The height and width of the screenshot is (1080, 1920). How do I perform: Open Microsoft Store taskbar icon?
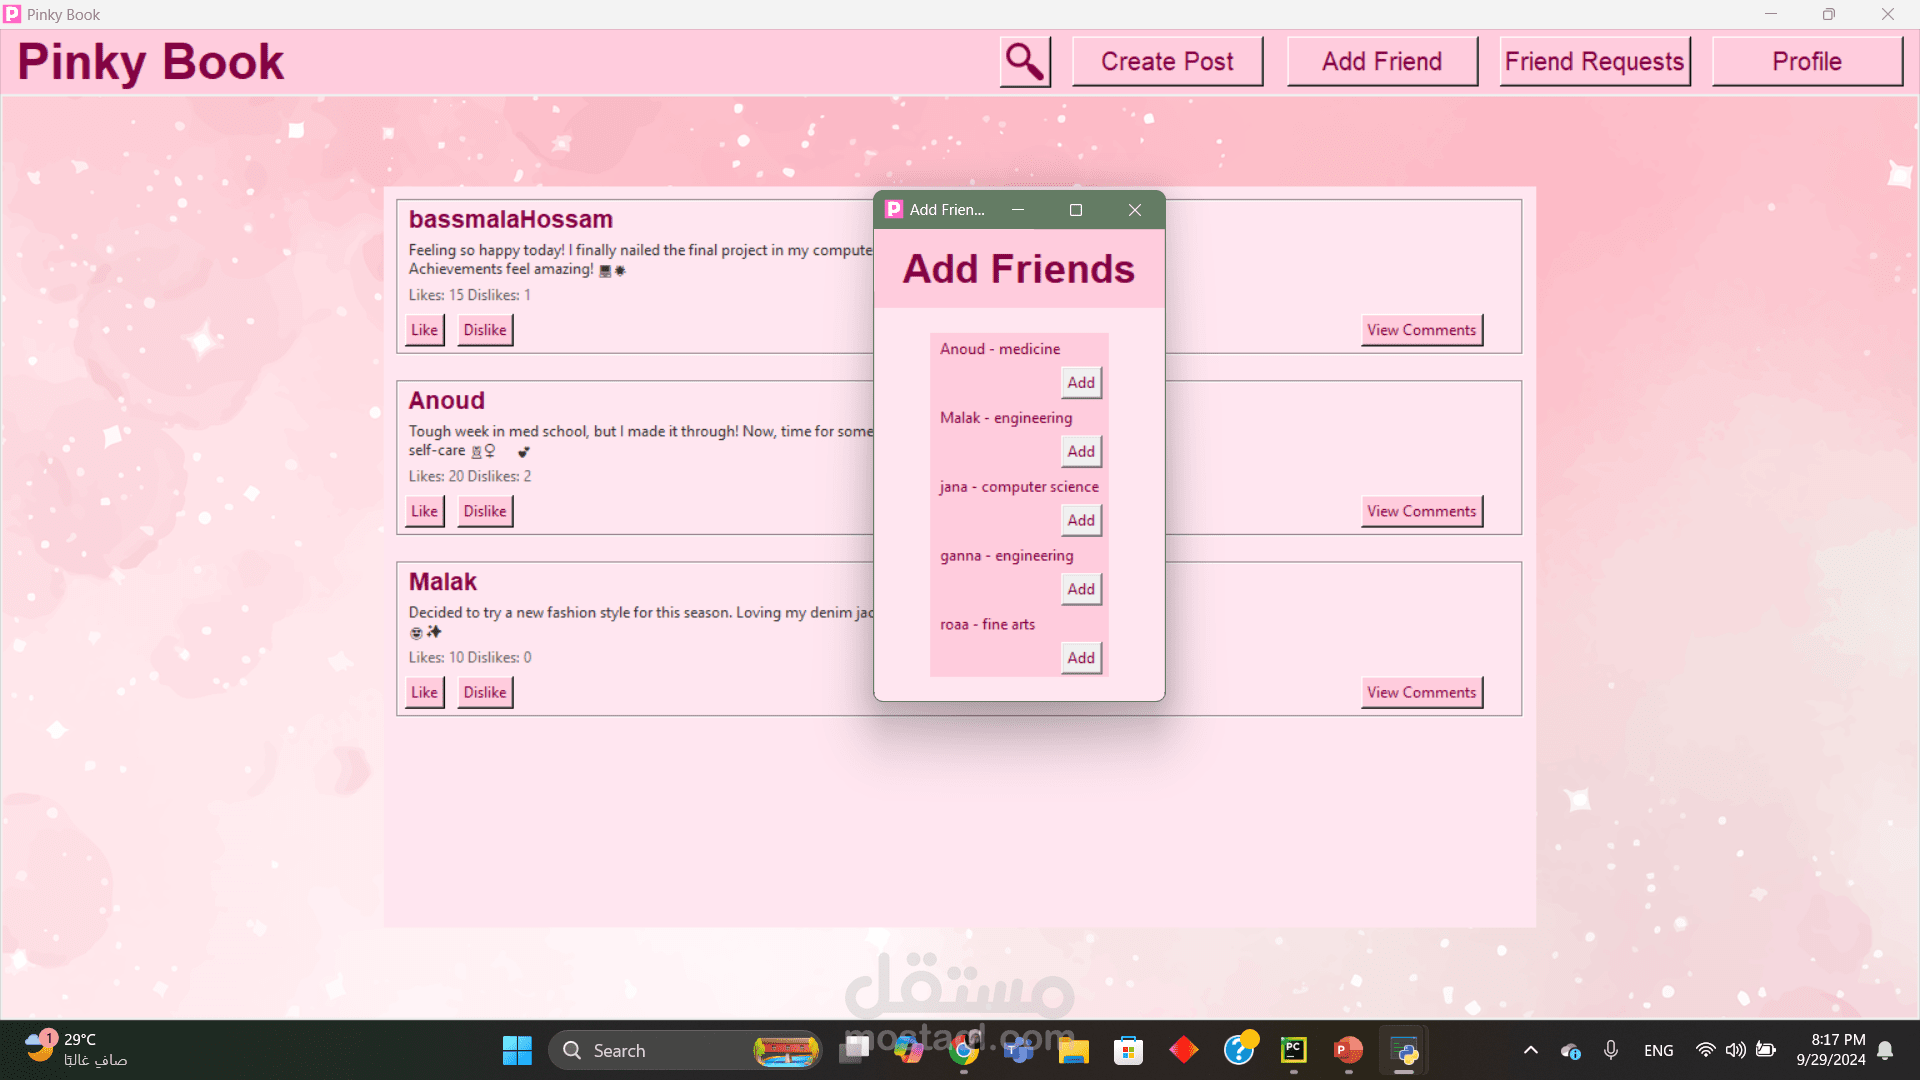pos(1128,1050)
